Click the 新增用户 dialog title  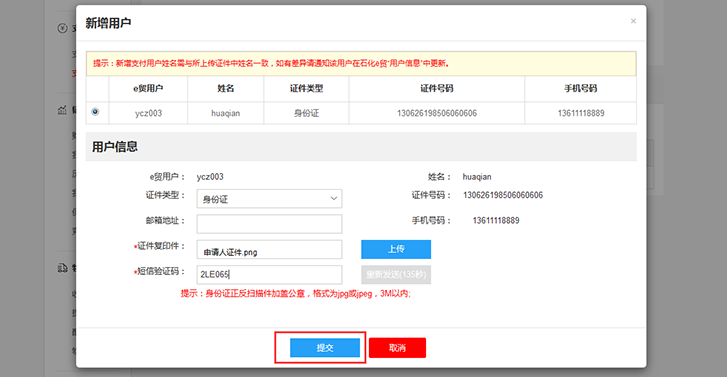pos(108,23)
